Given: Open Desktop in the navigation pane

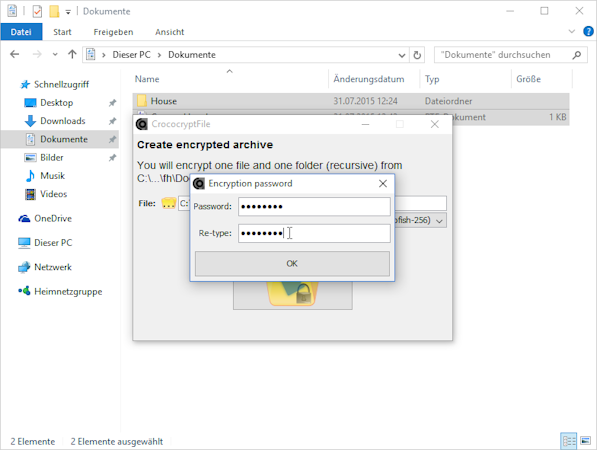Looking at the screenshot, I should click(56, 103).
